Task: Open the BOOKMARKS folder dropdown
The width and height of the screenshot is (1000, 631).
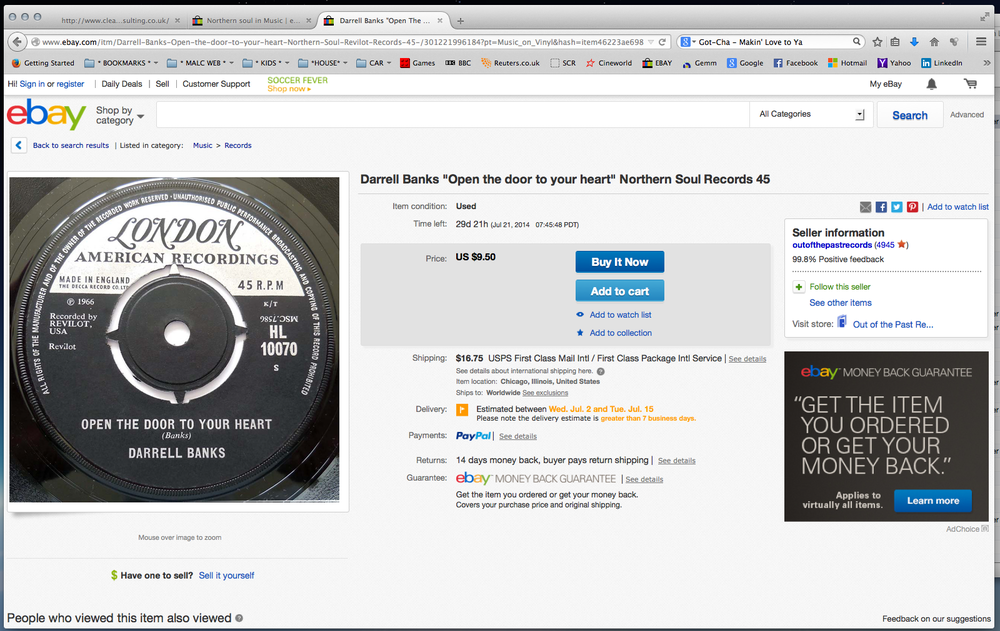Action: tap(121, 63)
